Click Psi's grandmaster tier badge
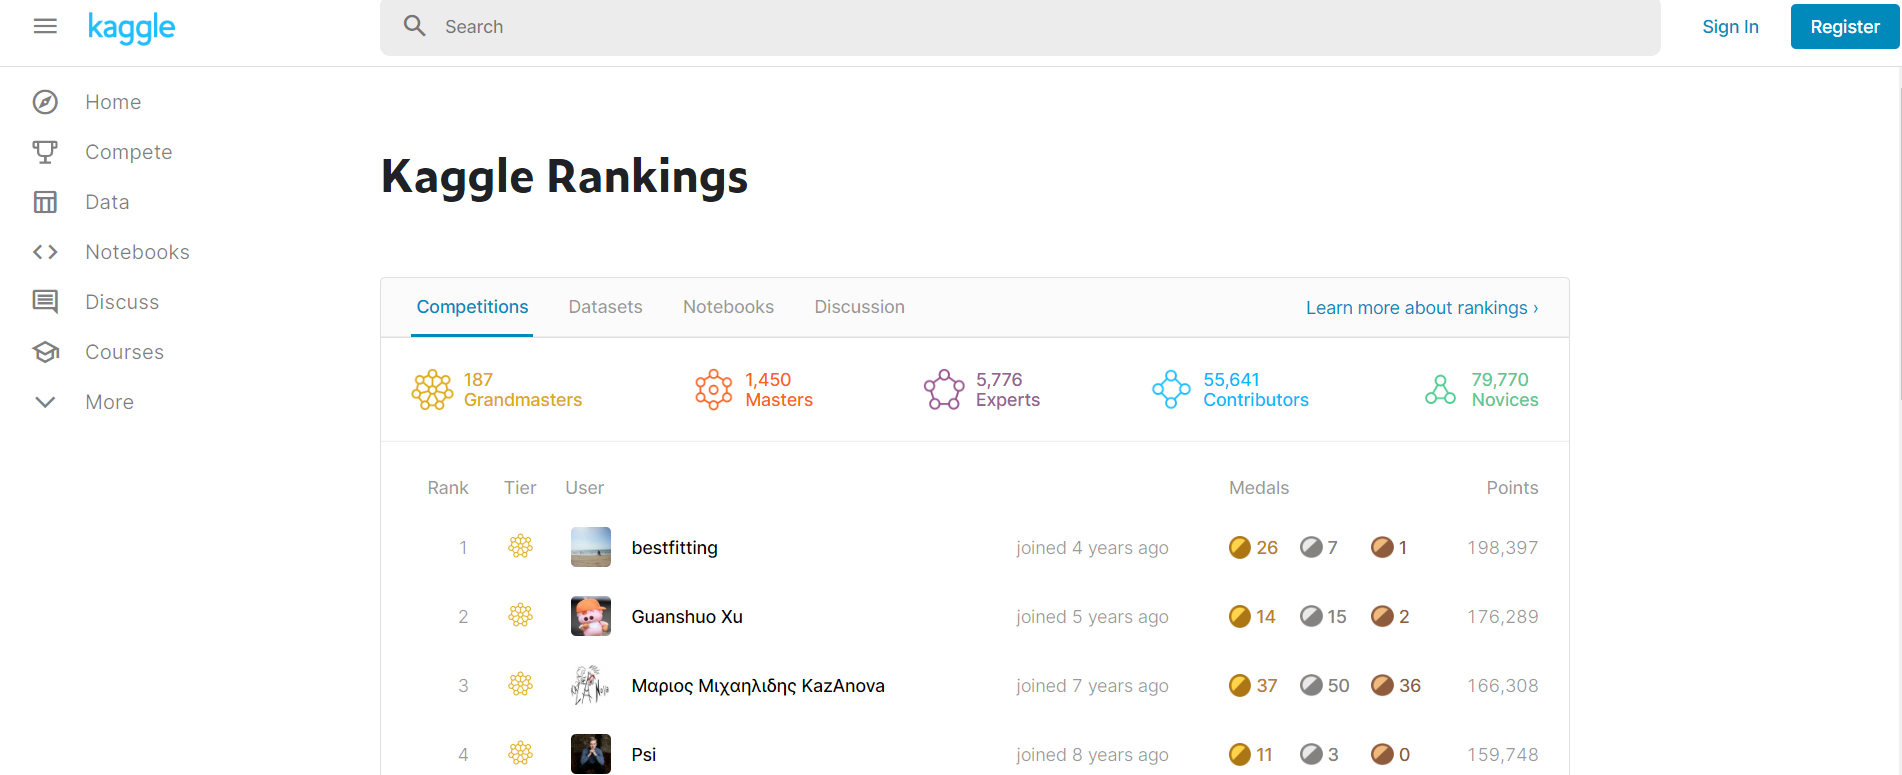 click(520, 754)
